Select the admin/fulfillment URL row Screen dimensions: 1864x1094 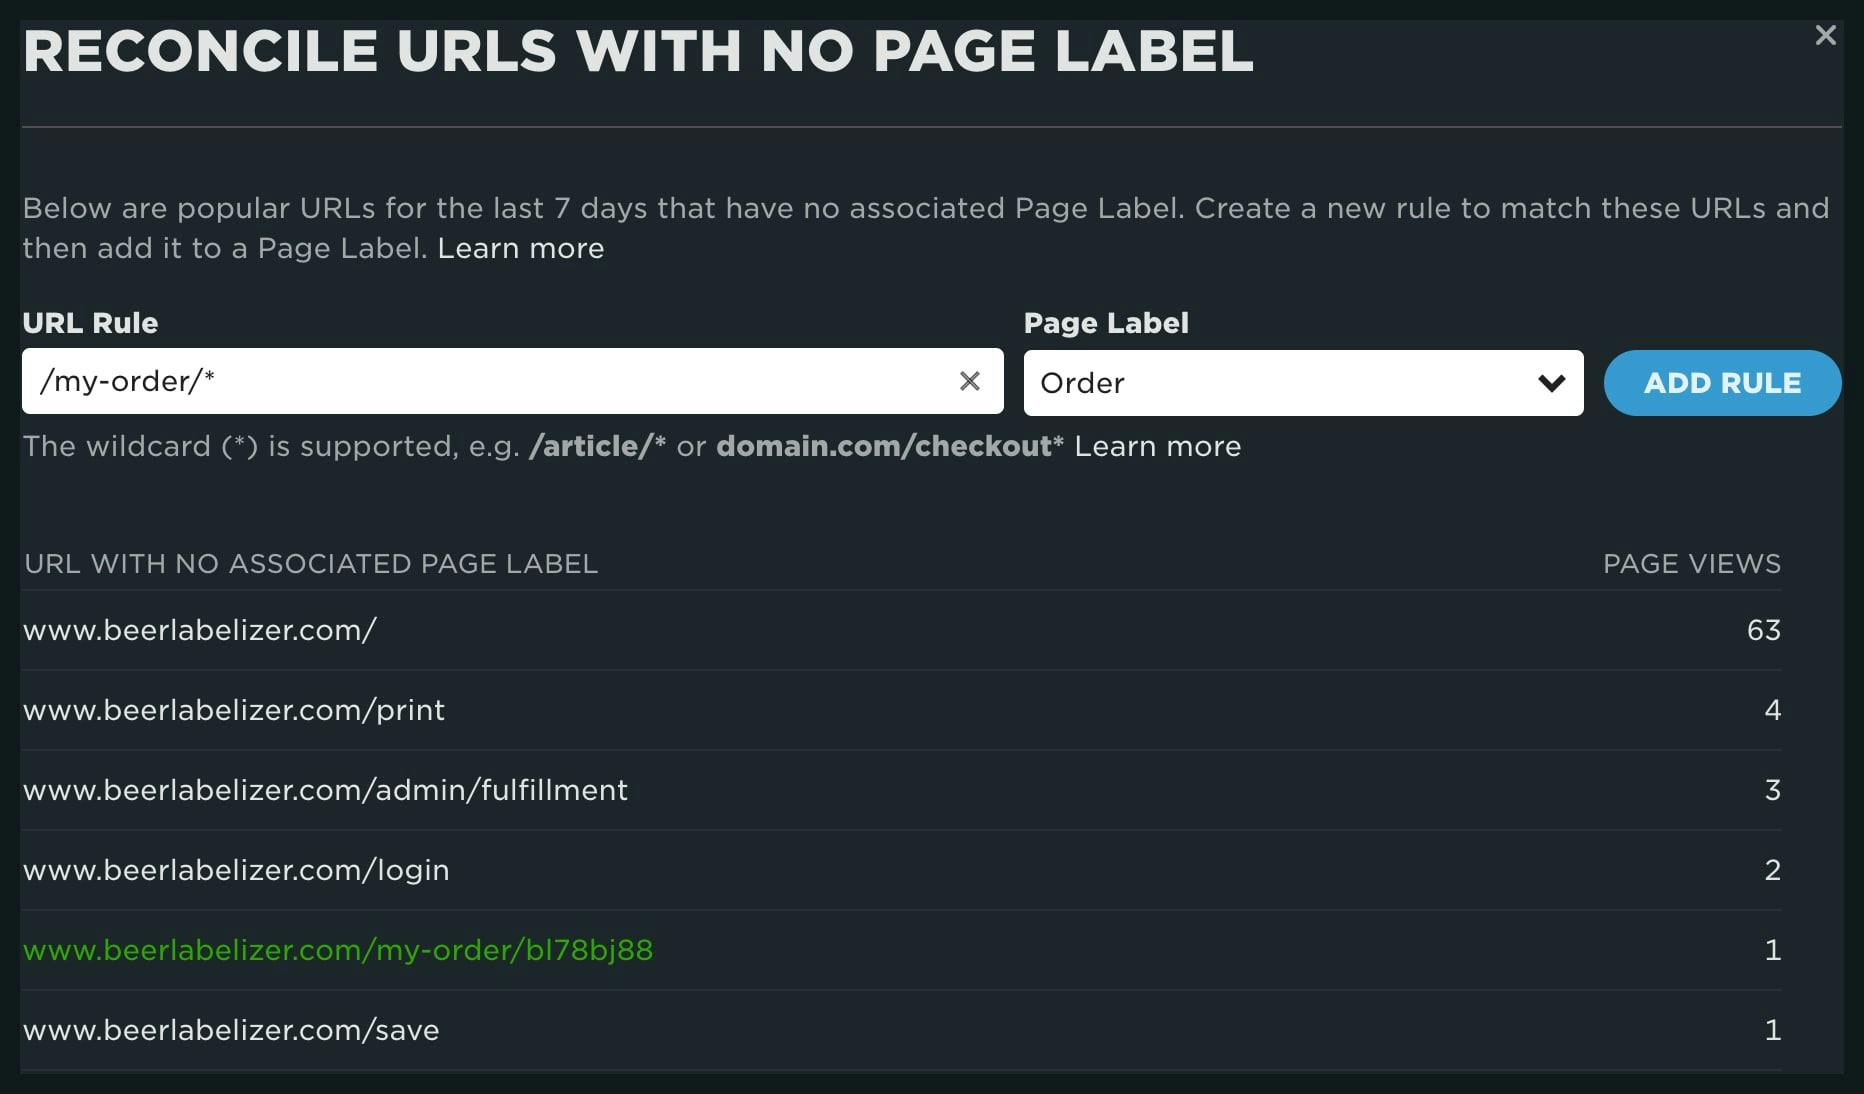coord(326,790)
